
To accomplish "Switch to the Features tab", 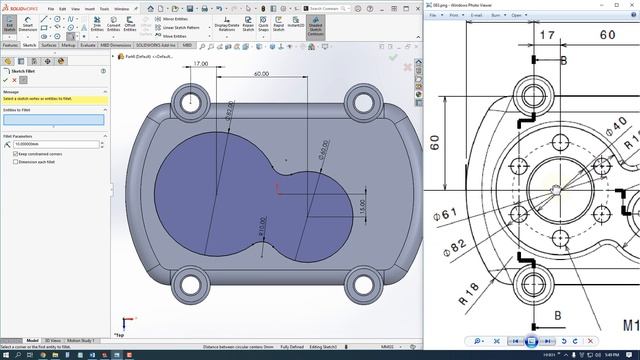I will coord(10,45).
